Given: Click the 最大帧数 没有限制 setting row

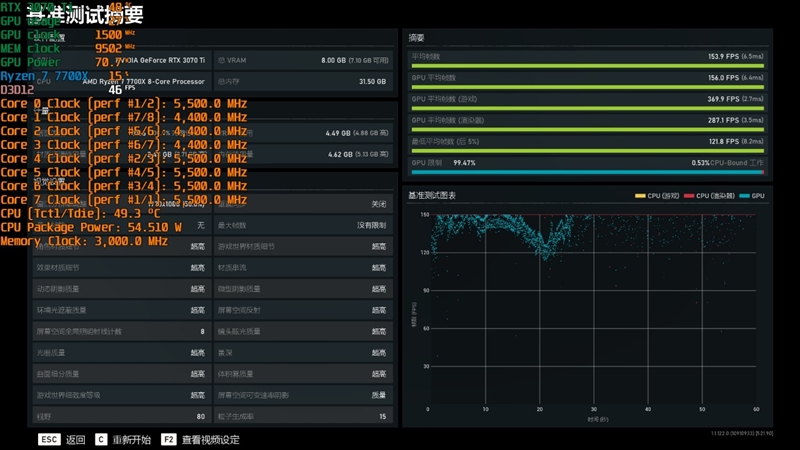Looking at the screenshot, I should coord(303,225).
